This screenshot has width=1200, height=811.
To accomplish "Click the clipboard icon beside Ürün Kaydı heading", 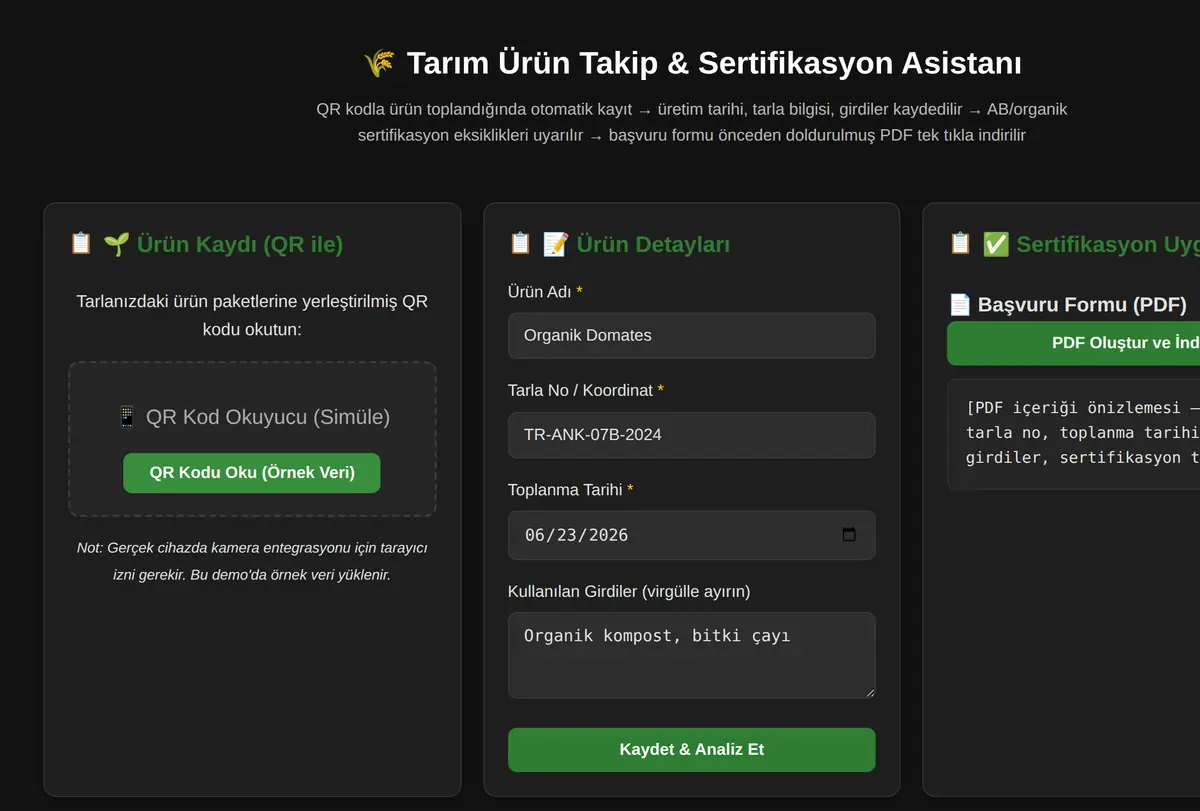I will point(80,243).
